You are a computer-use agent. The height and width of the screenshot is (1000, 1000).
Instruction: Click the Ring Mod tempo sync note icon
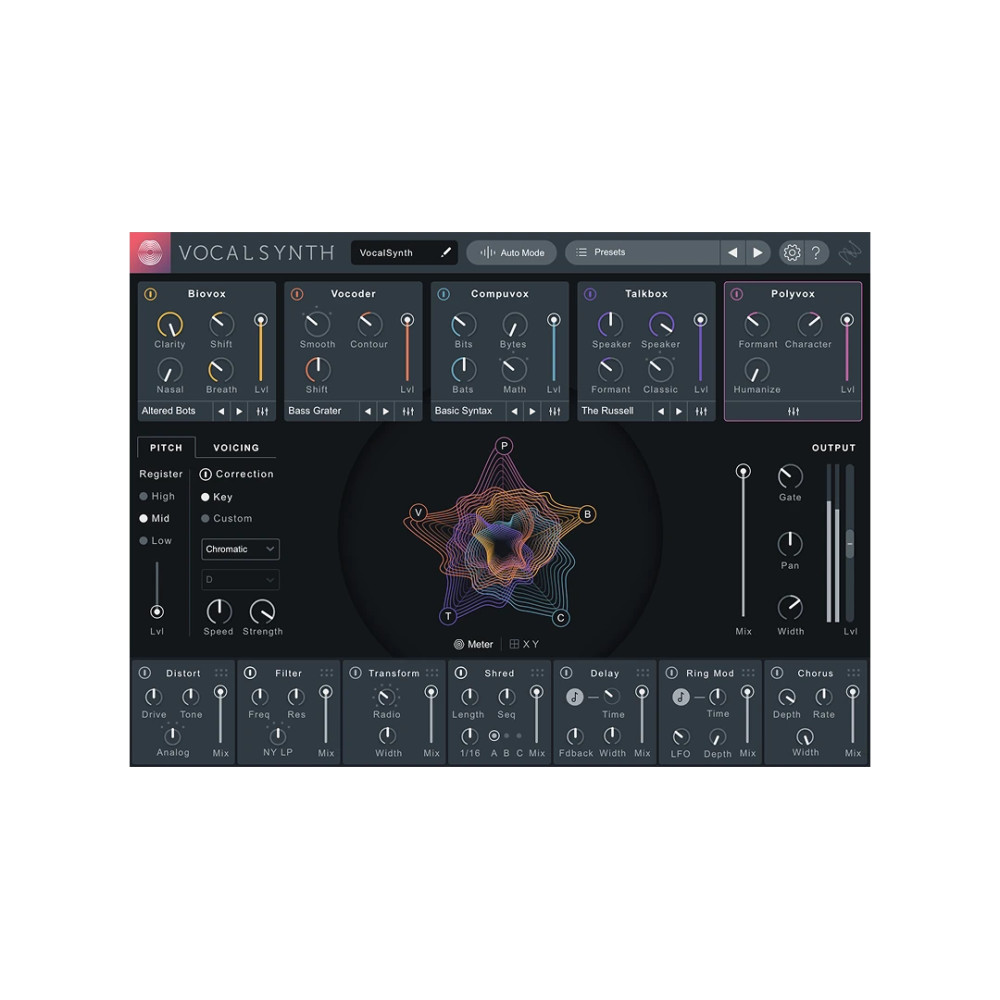681,697
